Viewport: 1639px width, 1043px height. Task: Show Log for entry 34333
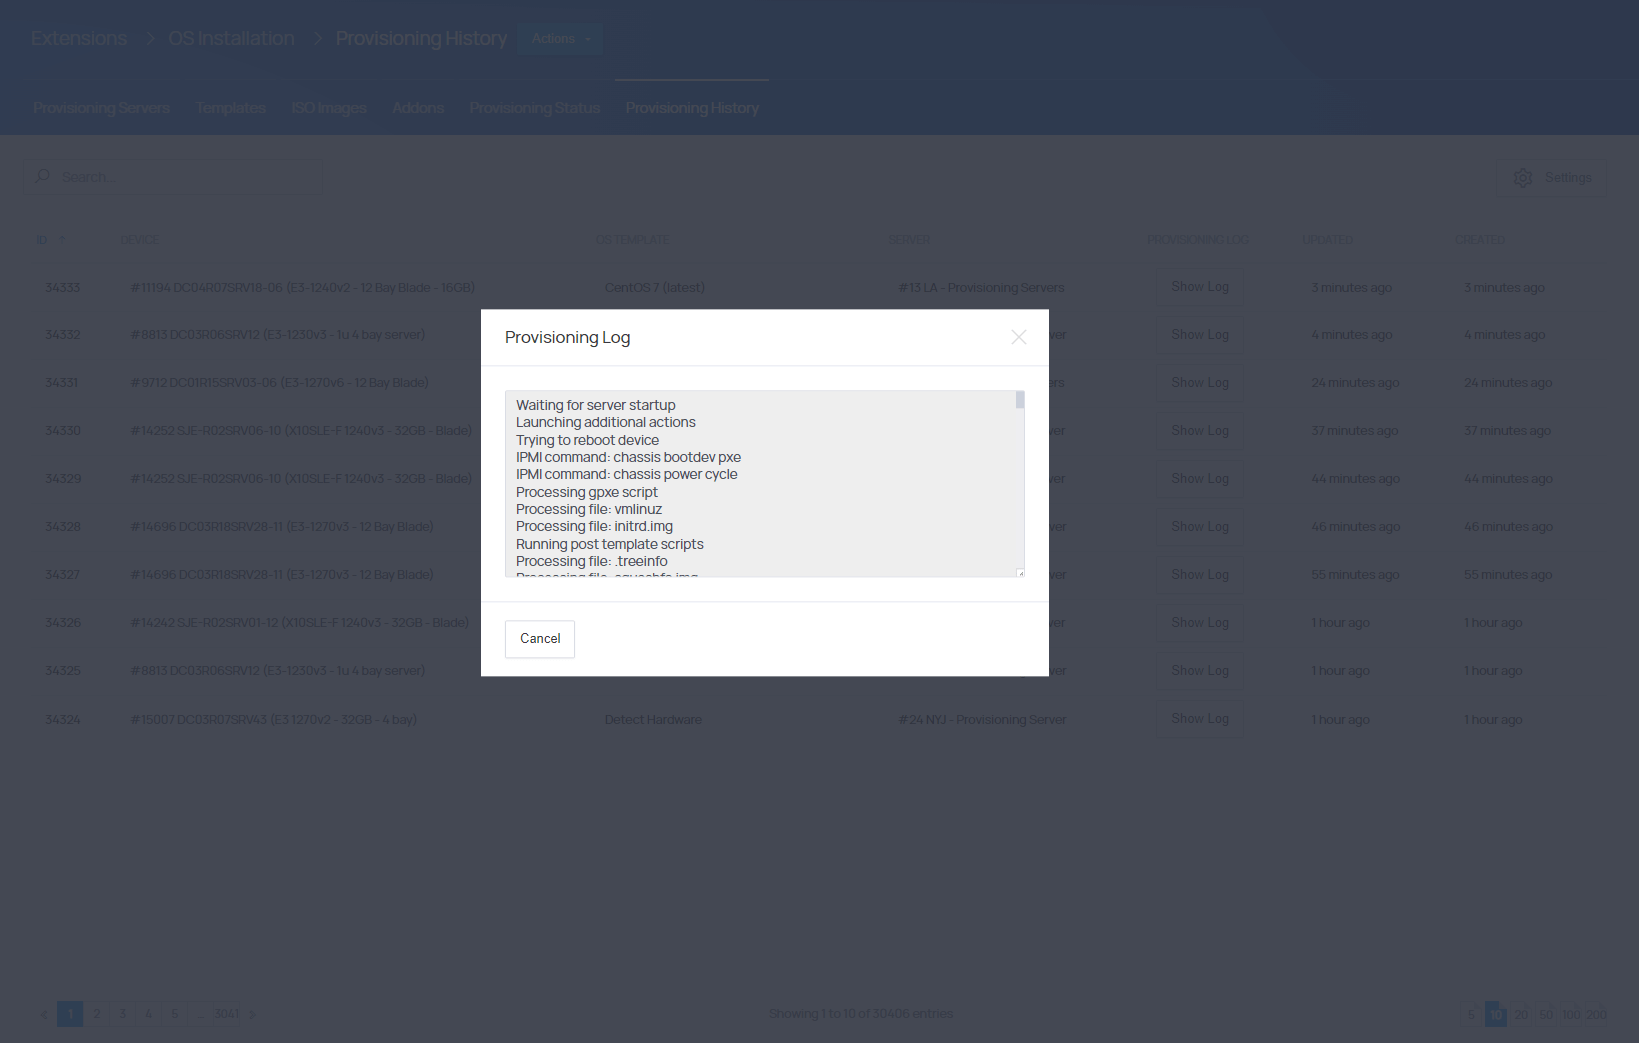pos(1199,287)
